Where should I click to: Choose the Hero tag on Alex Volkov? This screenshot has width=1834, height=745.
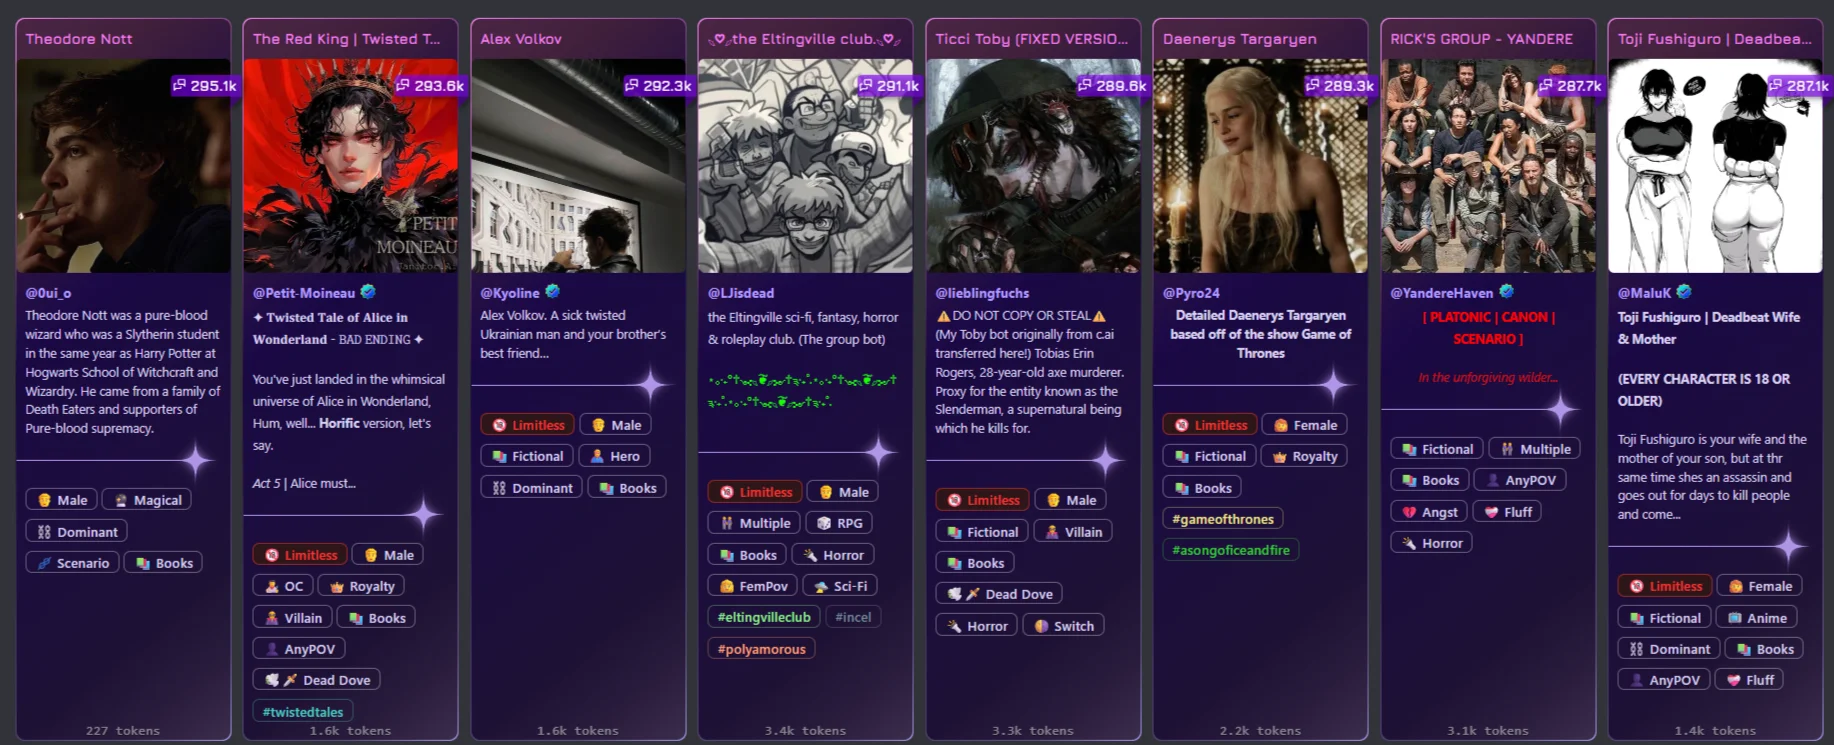coord(615,456)
